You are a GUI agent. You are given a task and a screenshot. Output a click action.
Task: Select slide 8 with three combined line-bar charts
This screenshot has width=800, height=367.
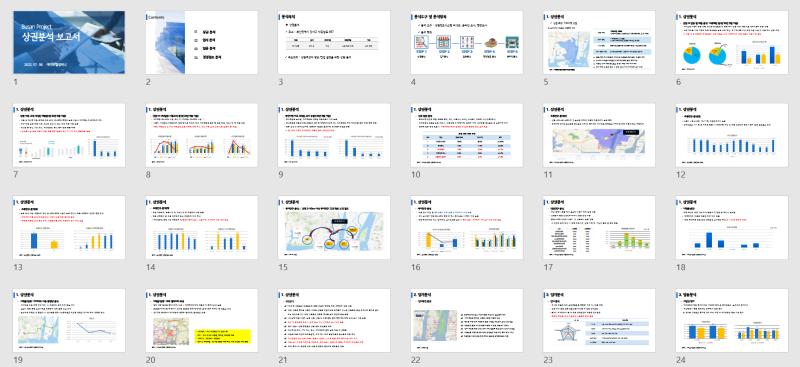tap(202, 135)
